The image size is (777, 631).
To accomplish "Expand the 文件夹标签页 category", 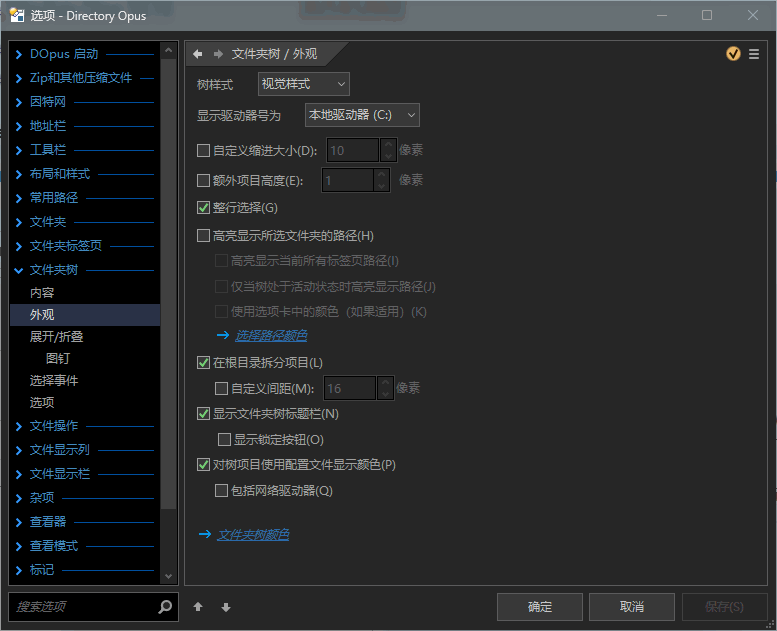I will click(19, 246).
